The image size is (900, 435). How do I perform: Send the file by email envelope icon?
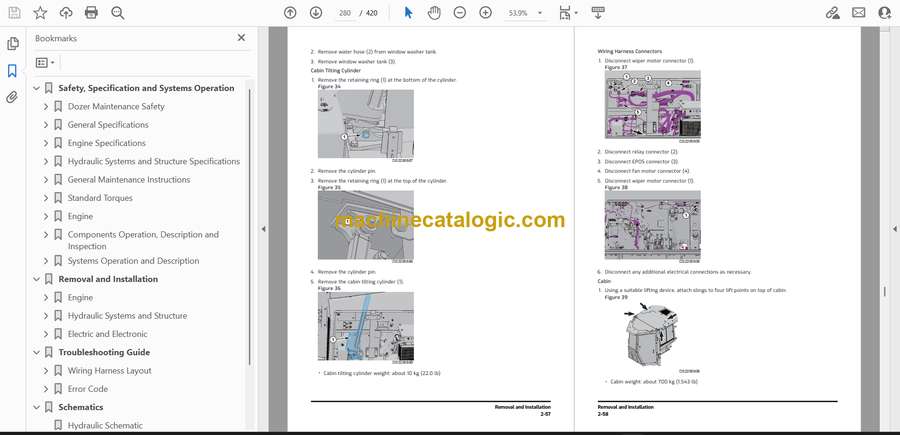coord(859,13)
